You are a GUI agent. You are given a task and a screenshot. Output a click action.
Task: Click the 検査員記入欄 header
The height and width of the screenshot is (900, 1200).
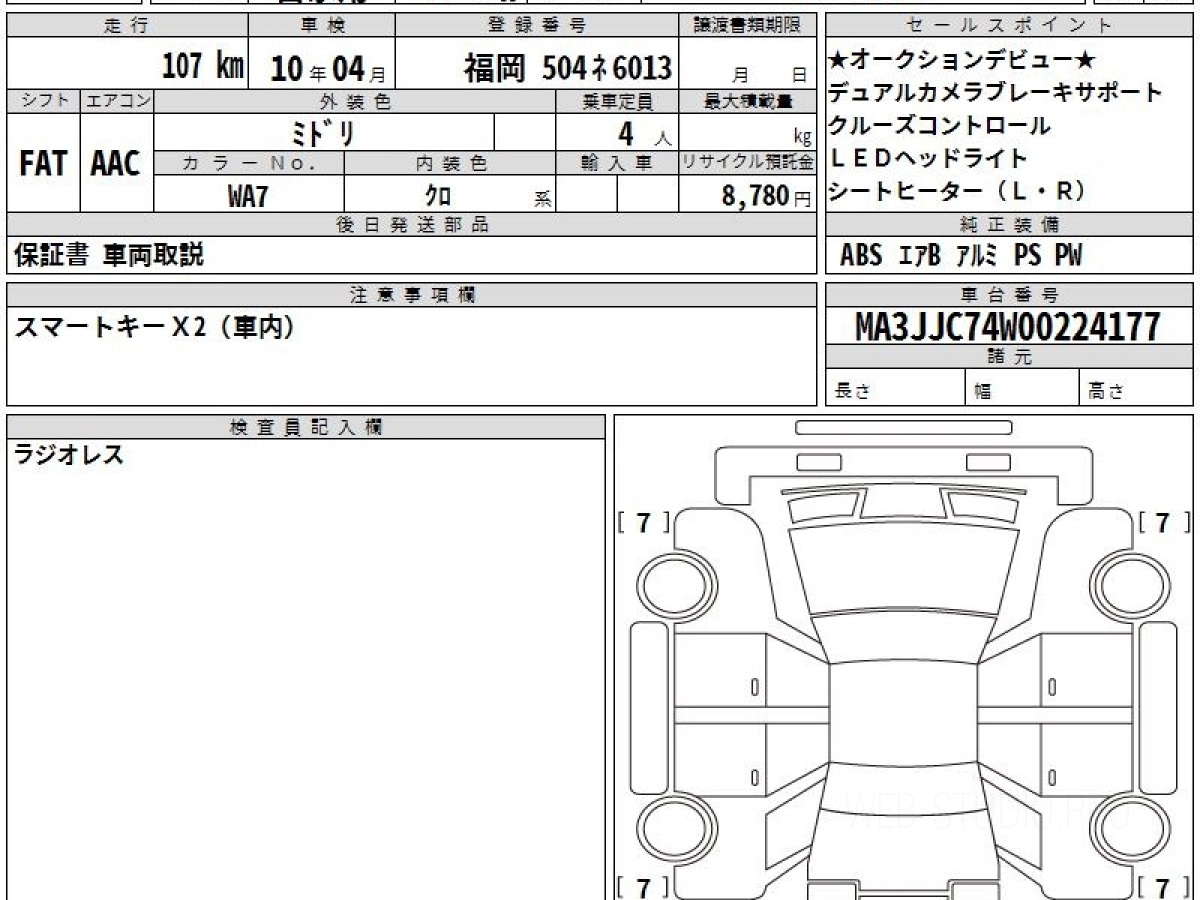pyautogui.click(x=306, y=427)
